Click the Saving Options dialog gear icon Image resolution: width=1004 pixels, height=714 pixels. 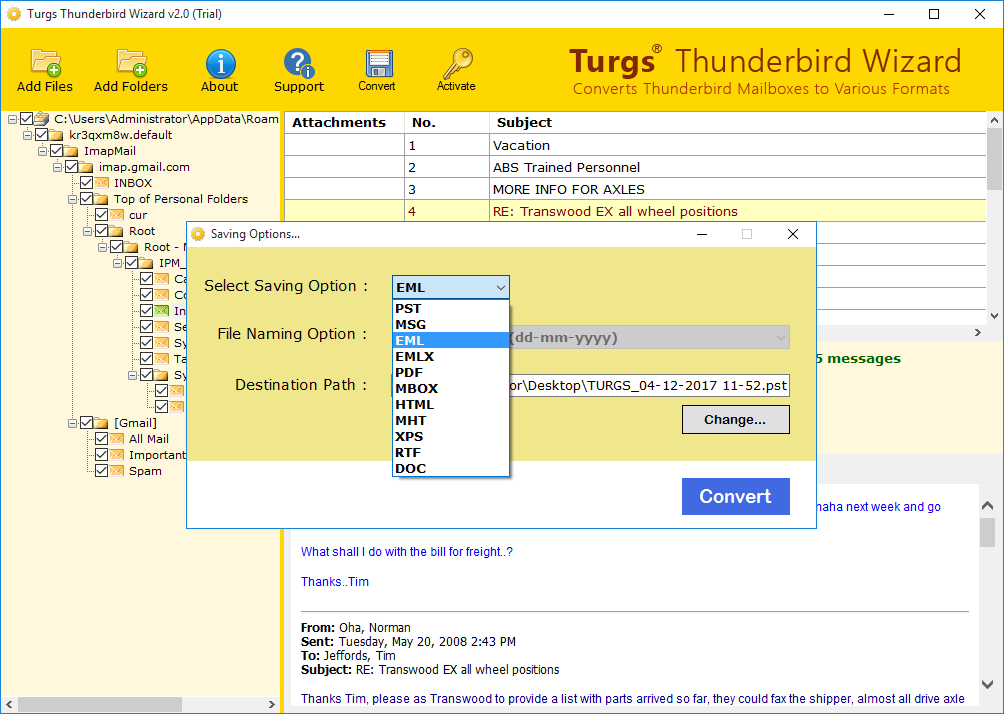click(198, 234)
